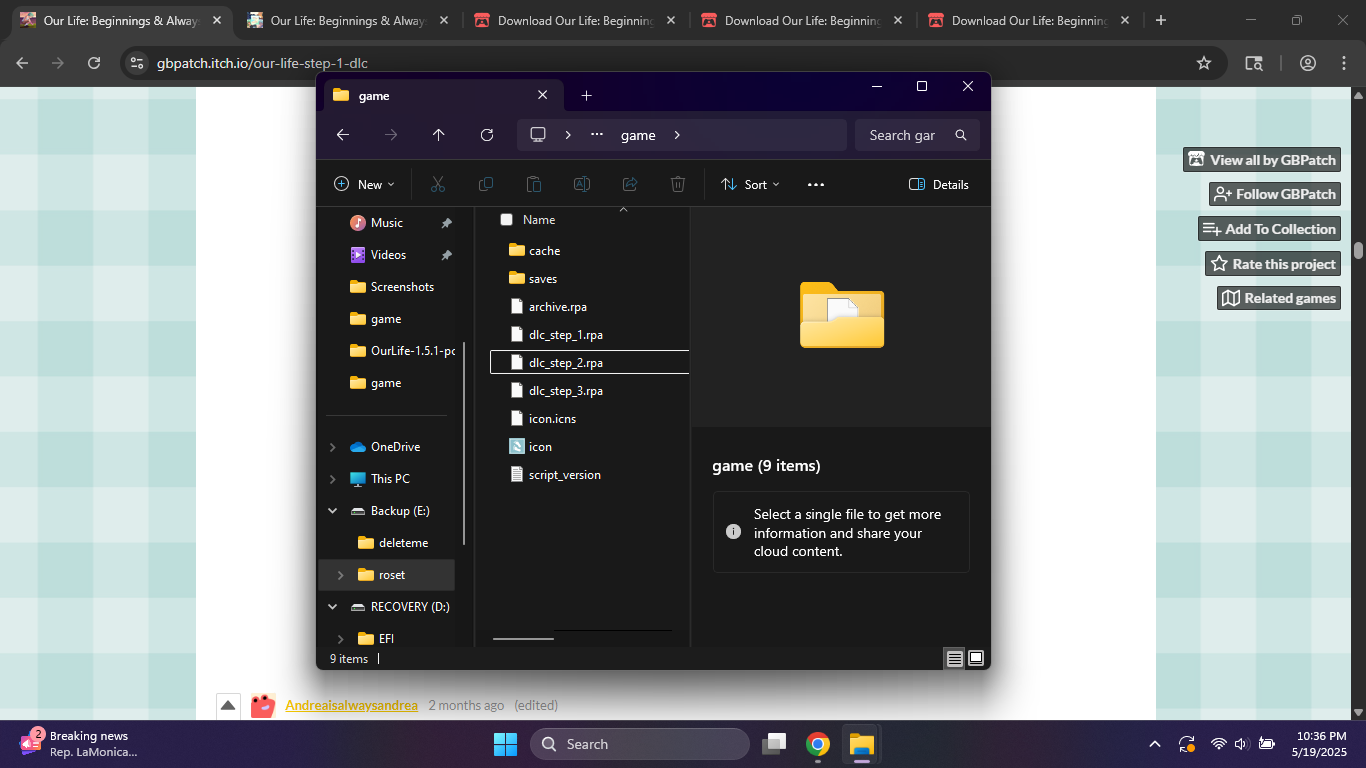Open the See more ellipsis menu
The height and width of the screenshot is (768, 1366).
[x=815, y=184]
